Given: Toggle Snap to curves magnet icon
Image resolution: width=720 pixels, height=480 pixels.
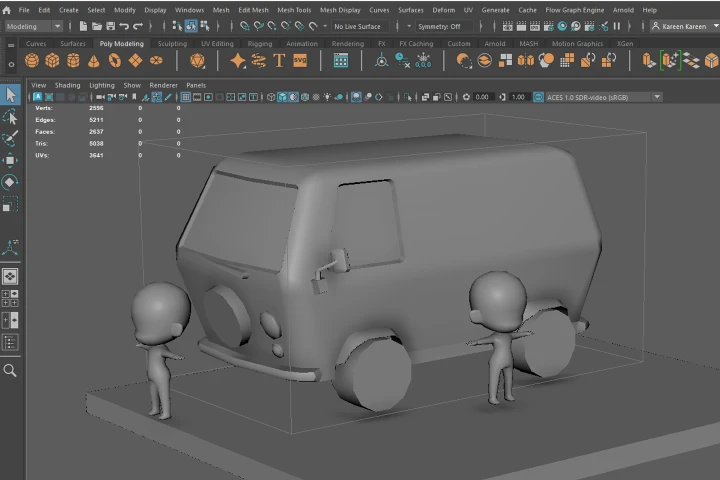Looking at the screenshot, I should (x=259, y=26).
